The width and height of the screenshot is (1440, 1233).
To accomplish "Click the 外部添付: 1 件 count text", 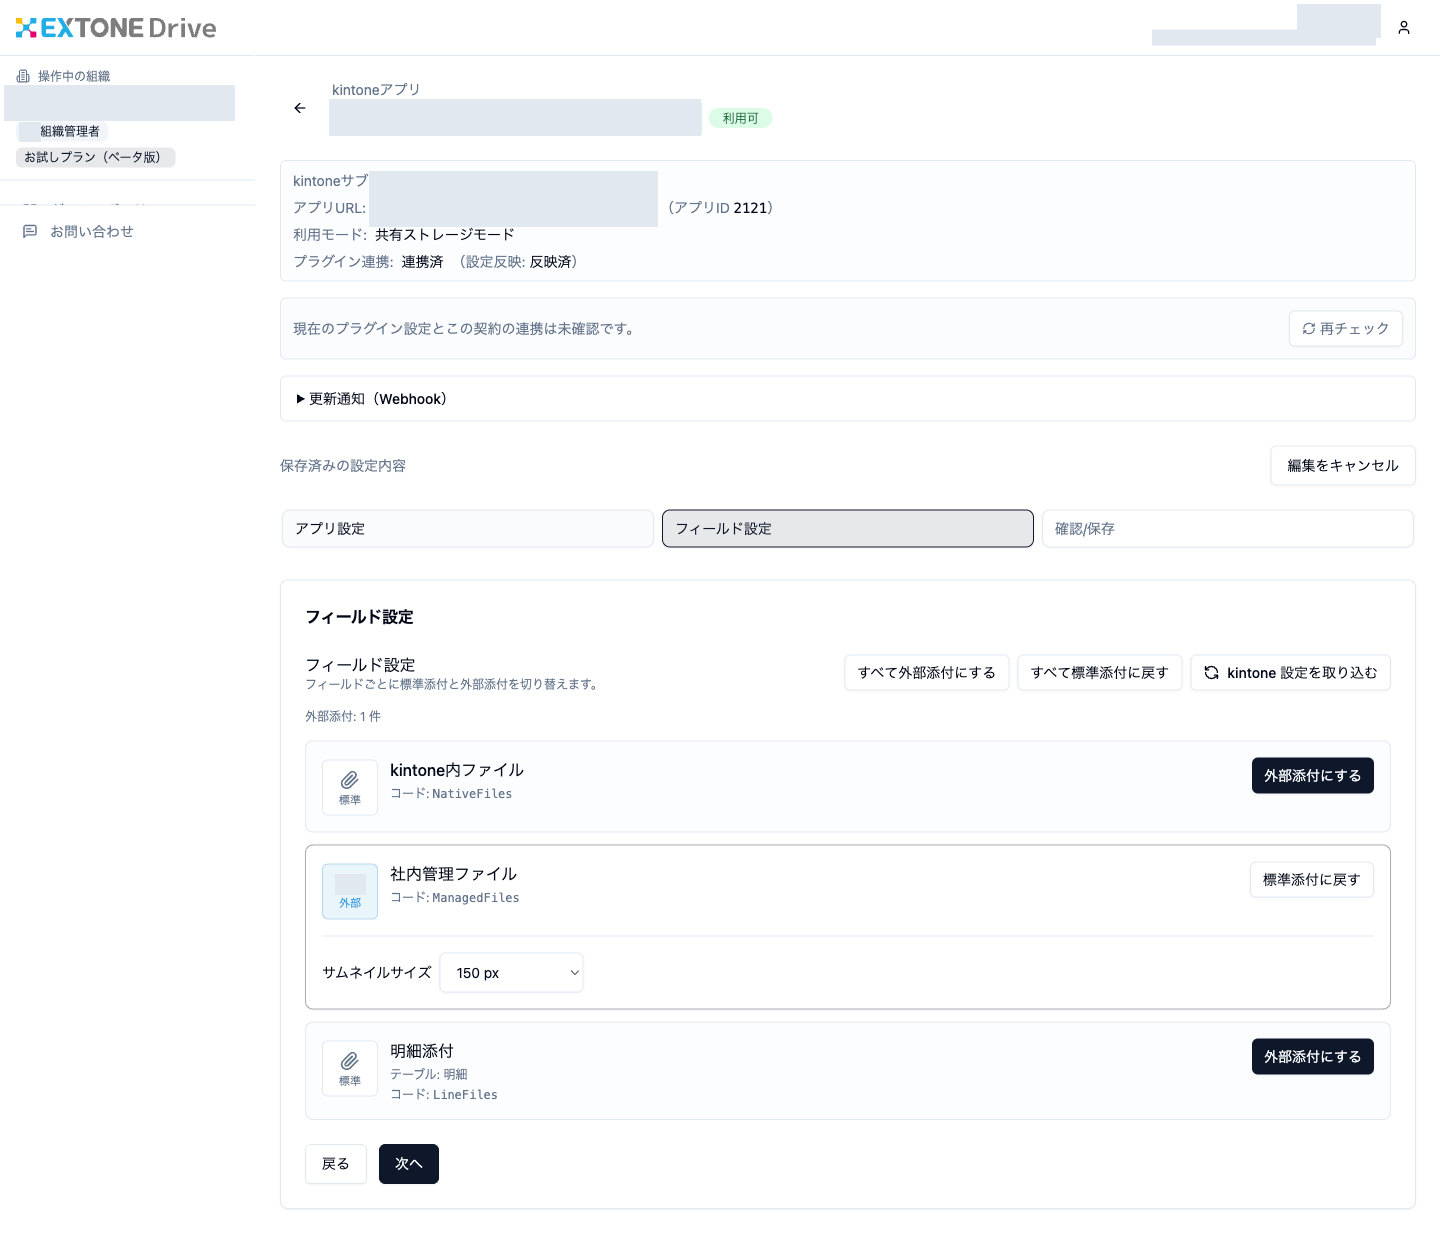I will pyautogui.click(x=343, y=716).
